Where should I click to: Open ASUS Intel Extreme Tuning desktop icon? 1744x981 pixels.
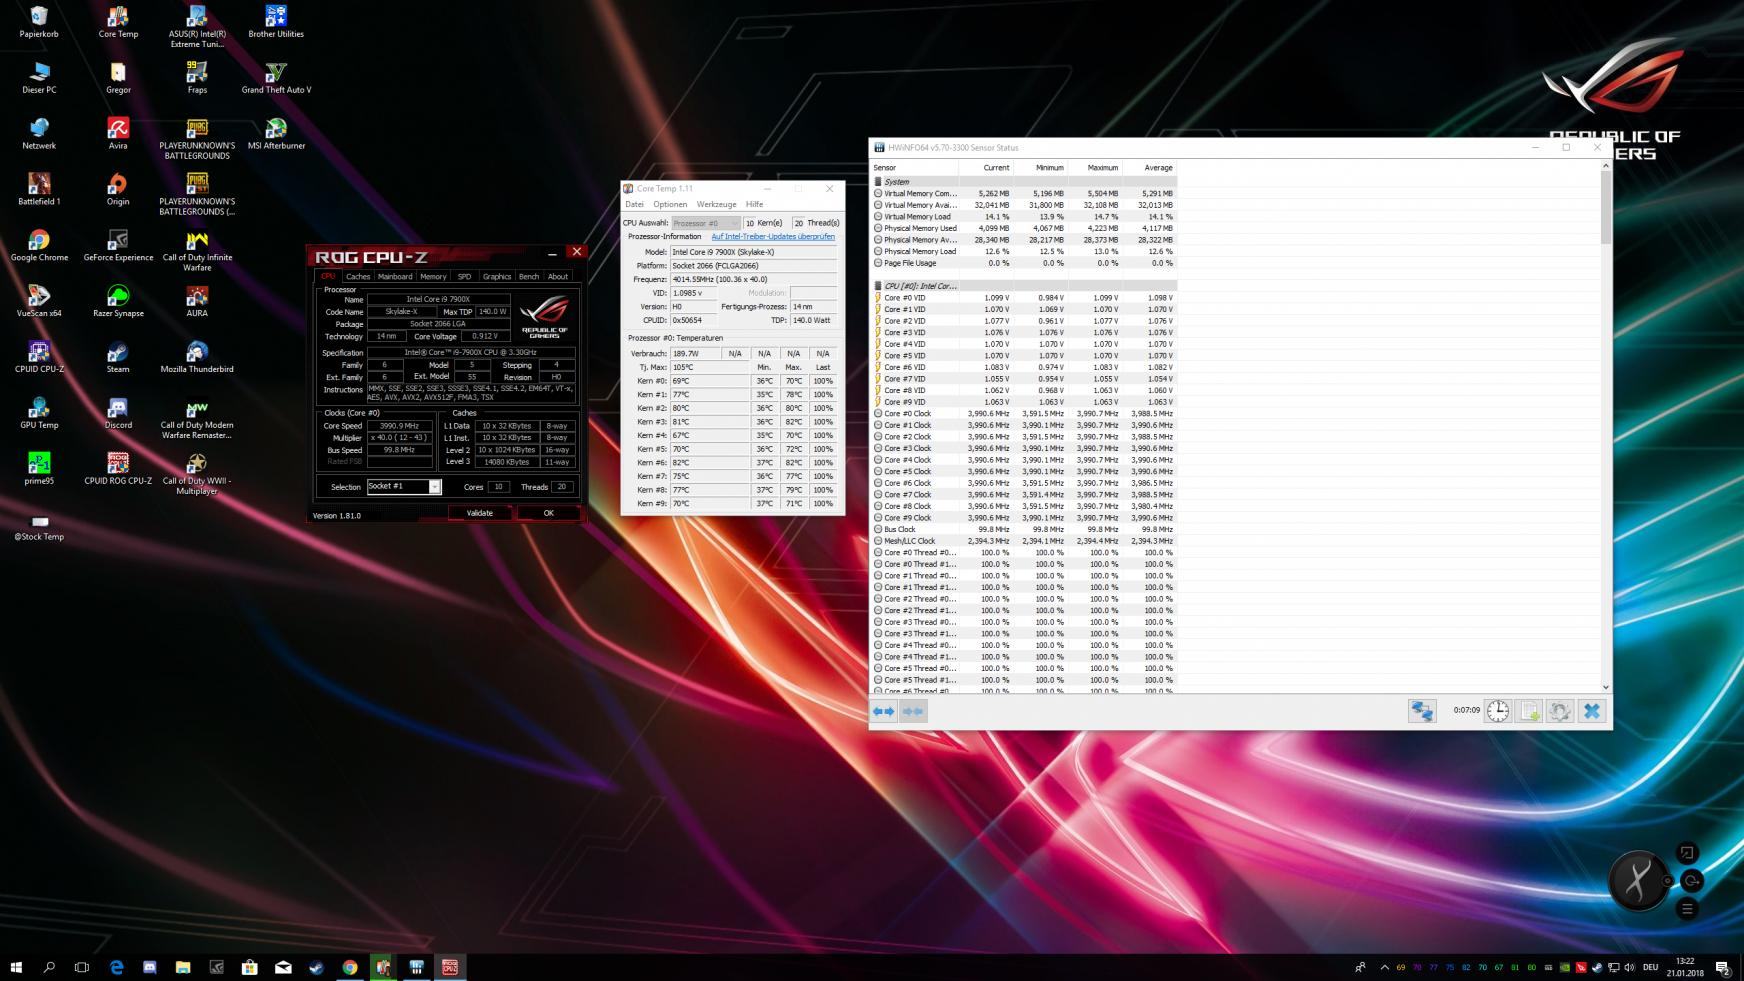click(197, 26)
